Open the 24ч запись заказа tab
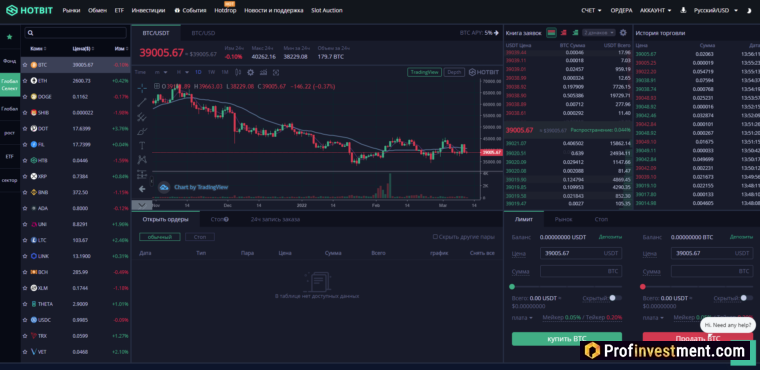Image resolution: width=760 pixels, height=370 pixels. click(275, 219)
